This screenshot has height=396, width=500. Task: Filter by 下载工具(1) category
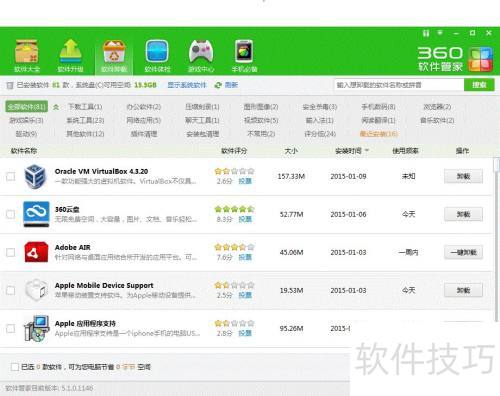click(x=85, y=107)
